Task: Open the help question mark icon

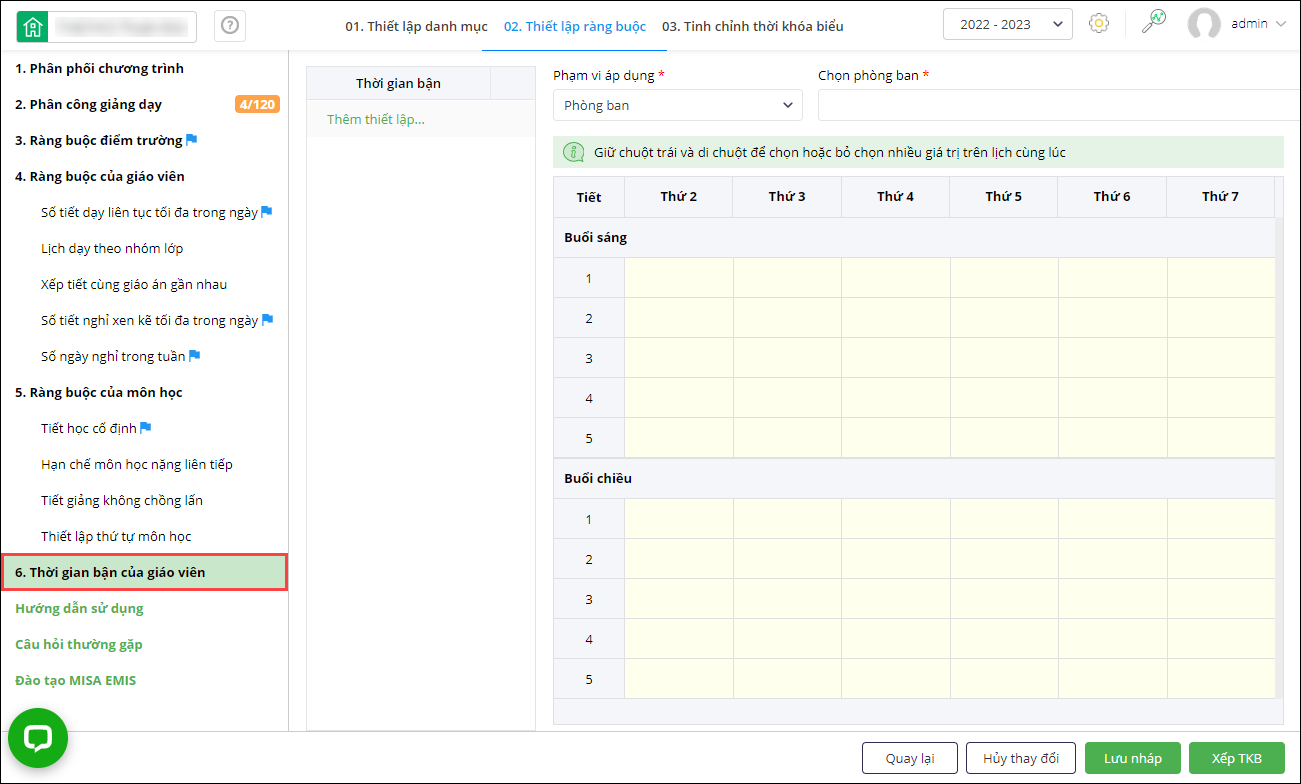Action: pos(230,26)
